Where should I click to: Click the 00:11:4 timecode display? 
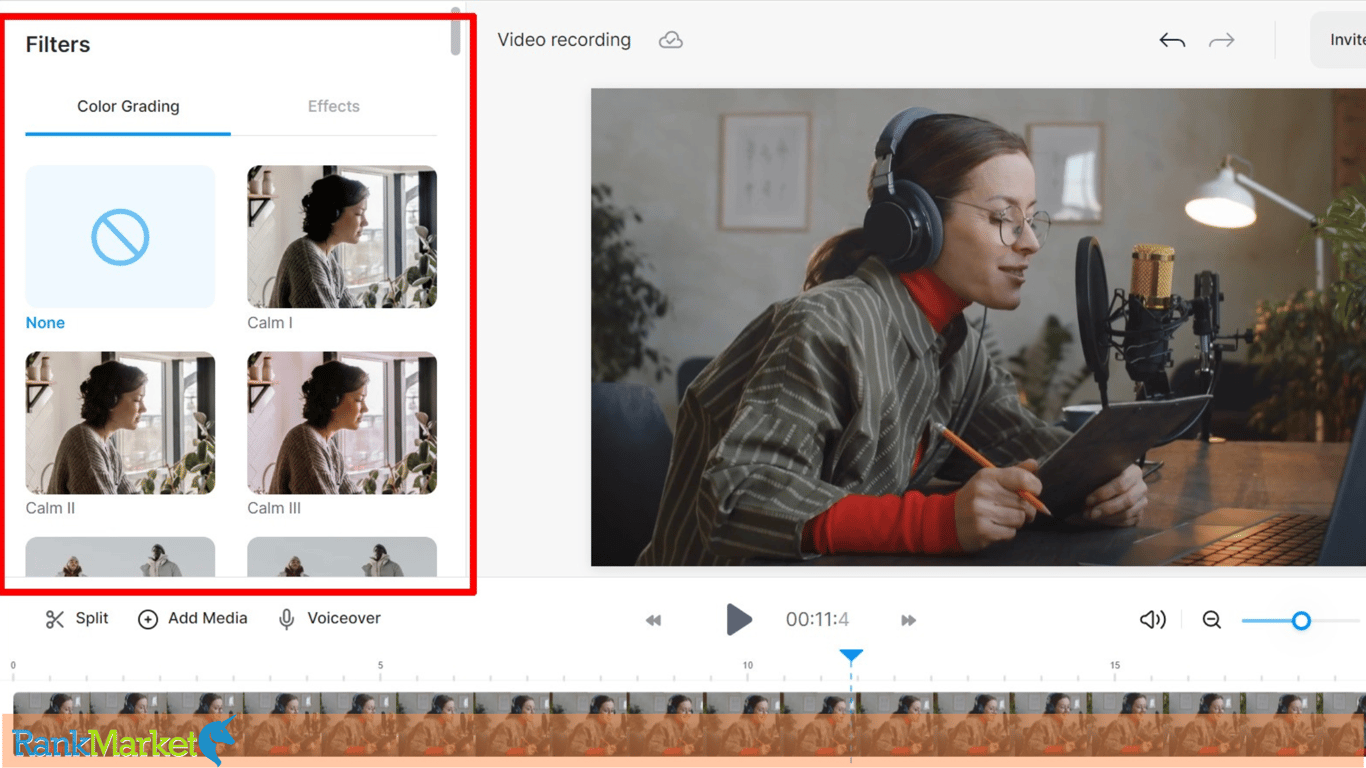(x=817, y=620)
